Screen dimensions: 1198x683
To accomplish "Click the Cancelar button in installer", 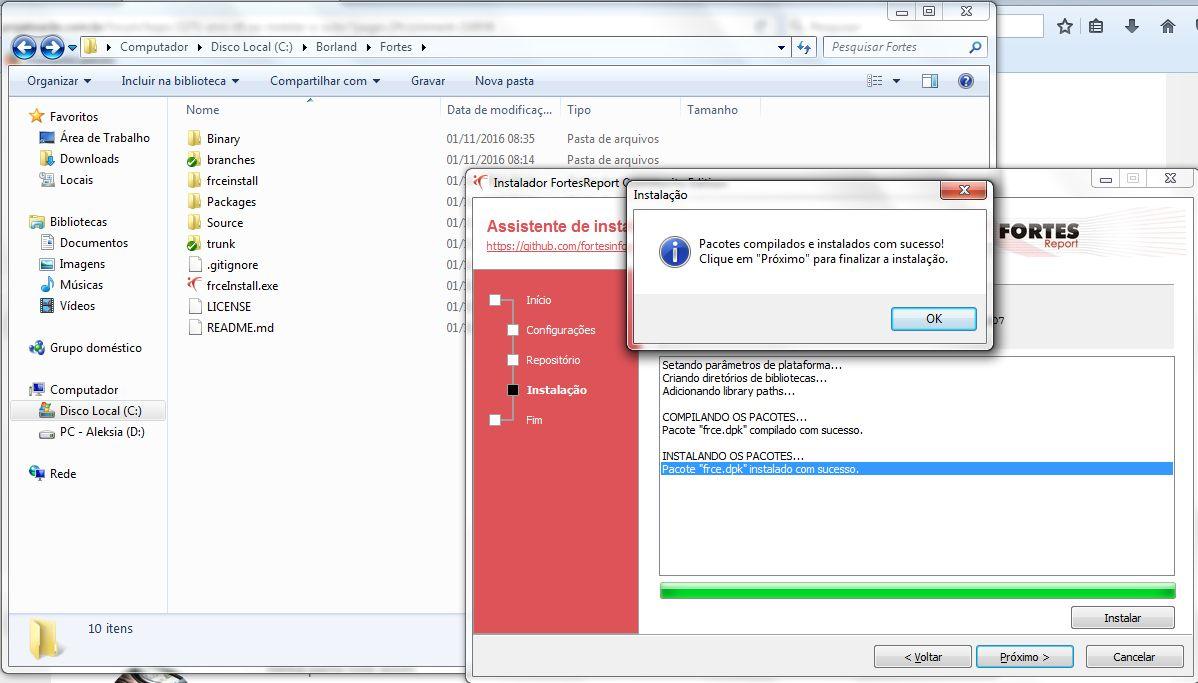I will click(1134, 657).
